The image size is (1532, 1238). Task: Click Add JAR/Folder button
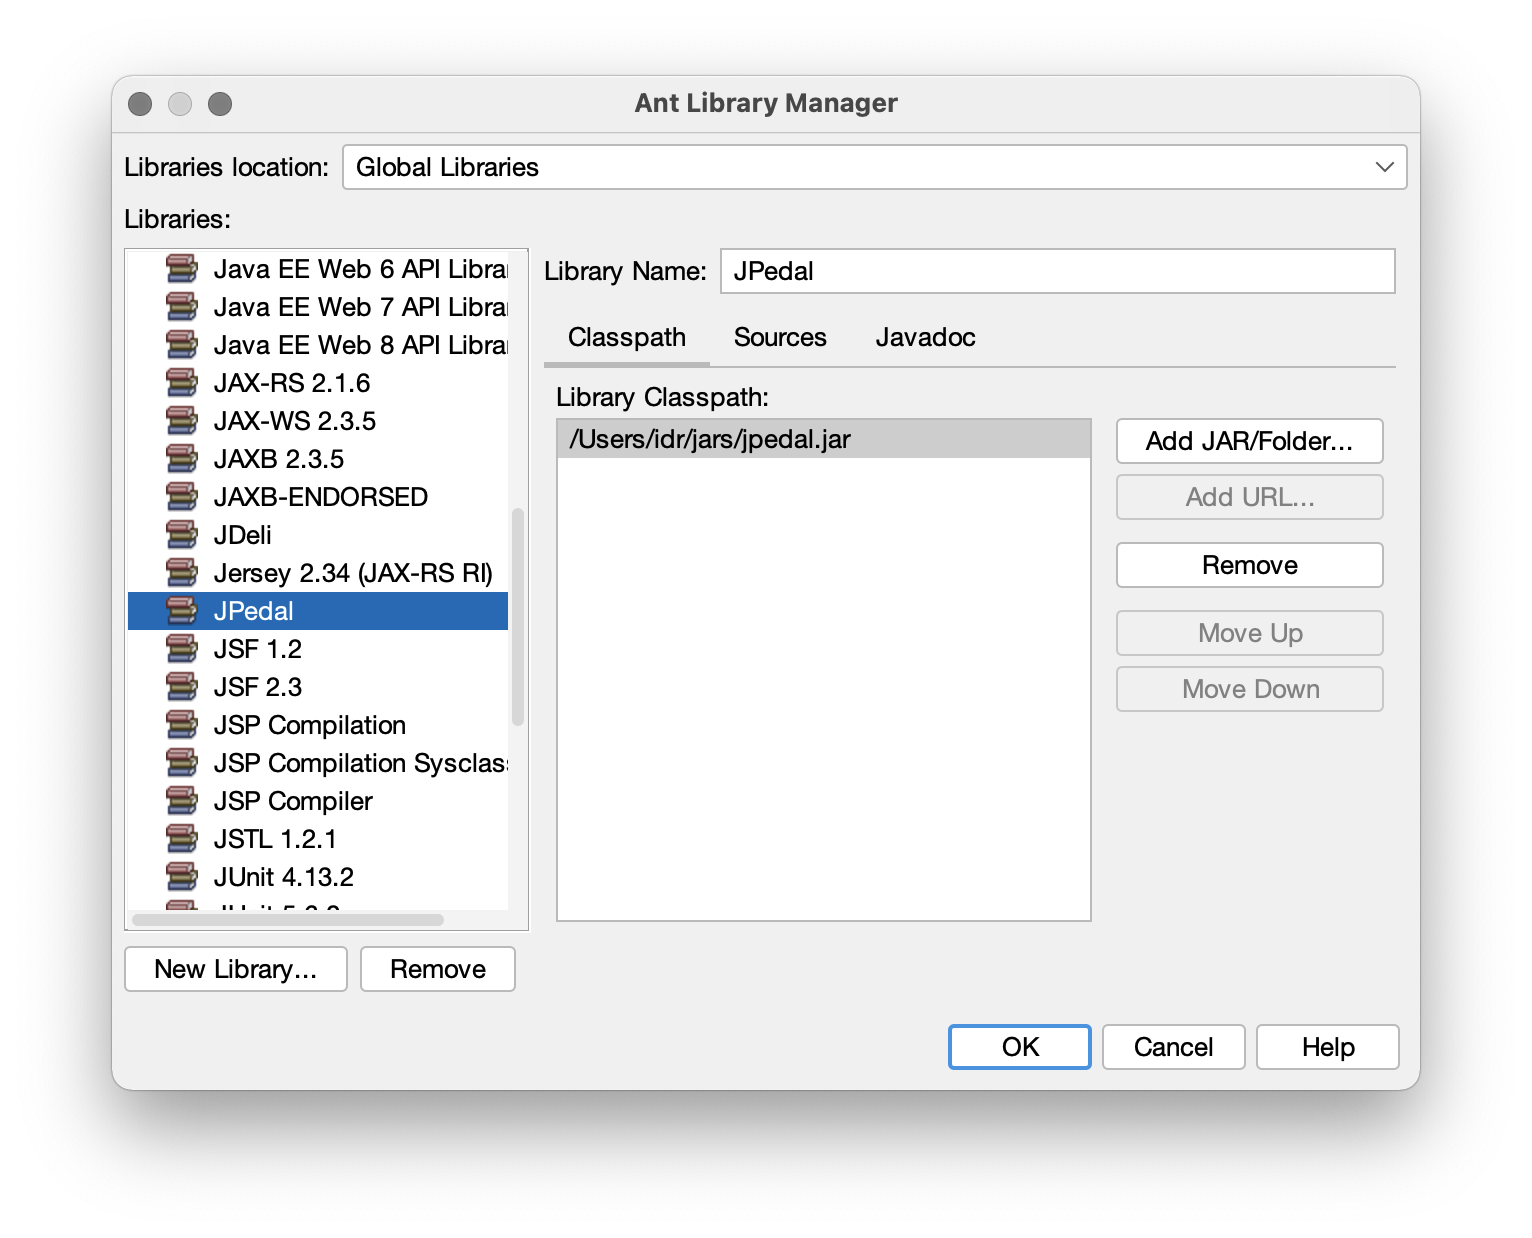(x=1249, y=441)
